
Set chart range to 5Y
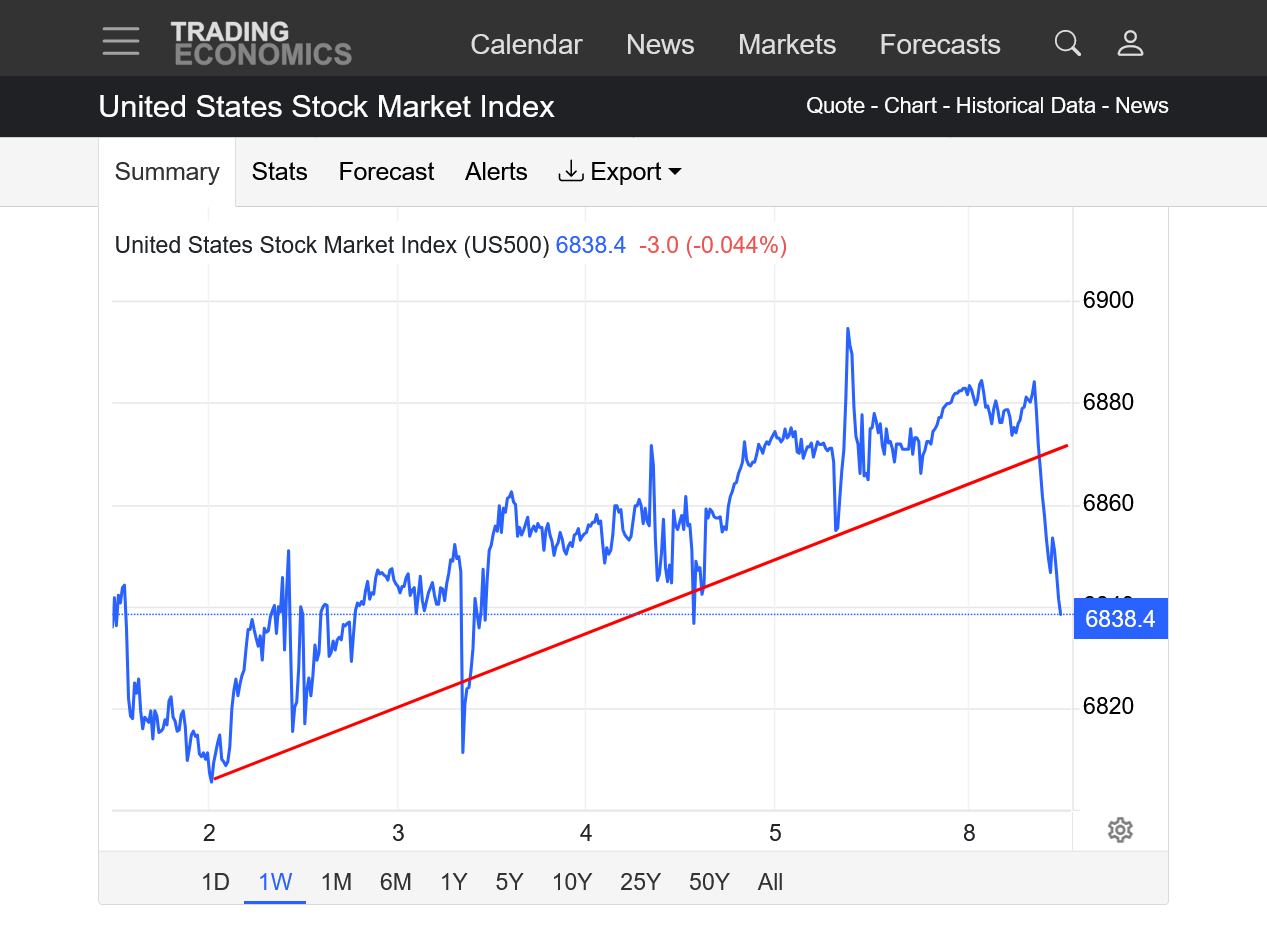[x=509, y=882]
